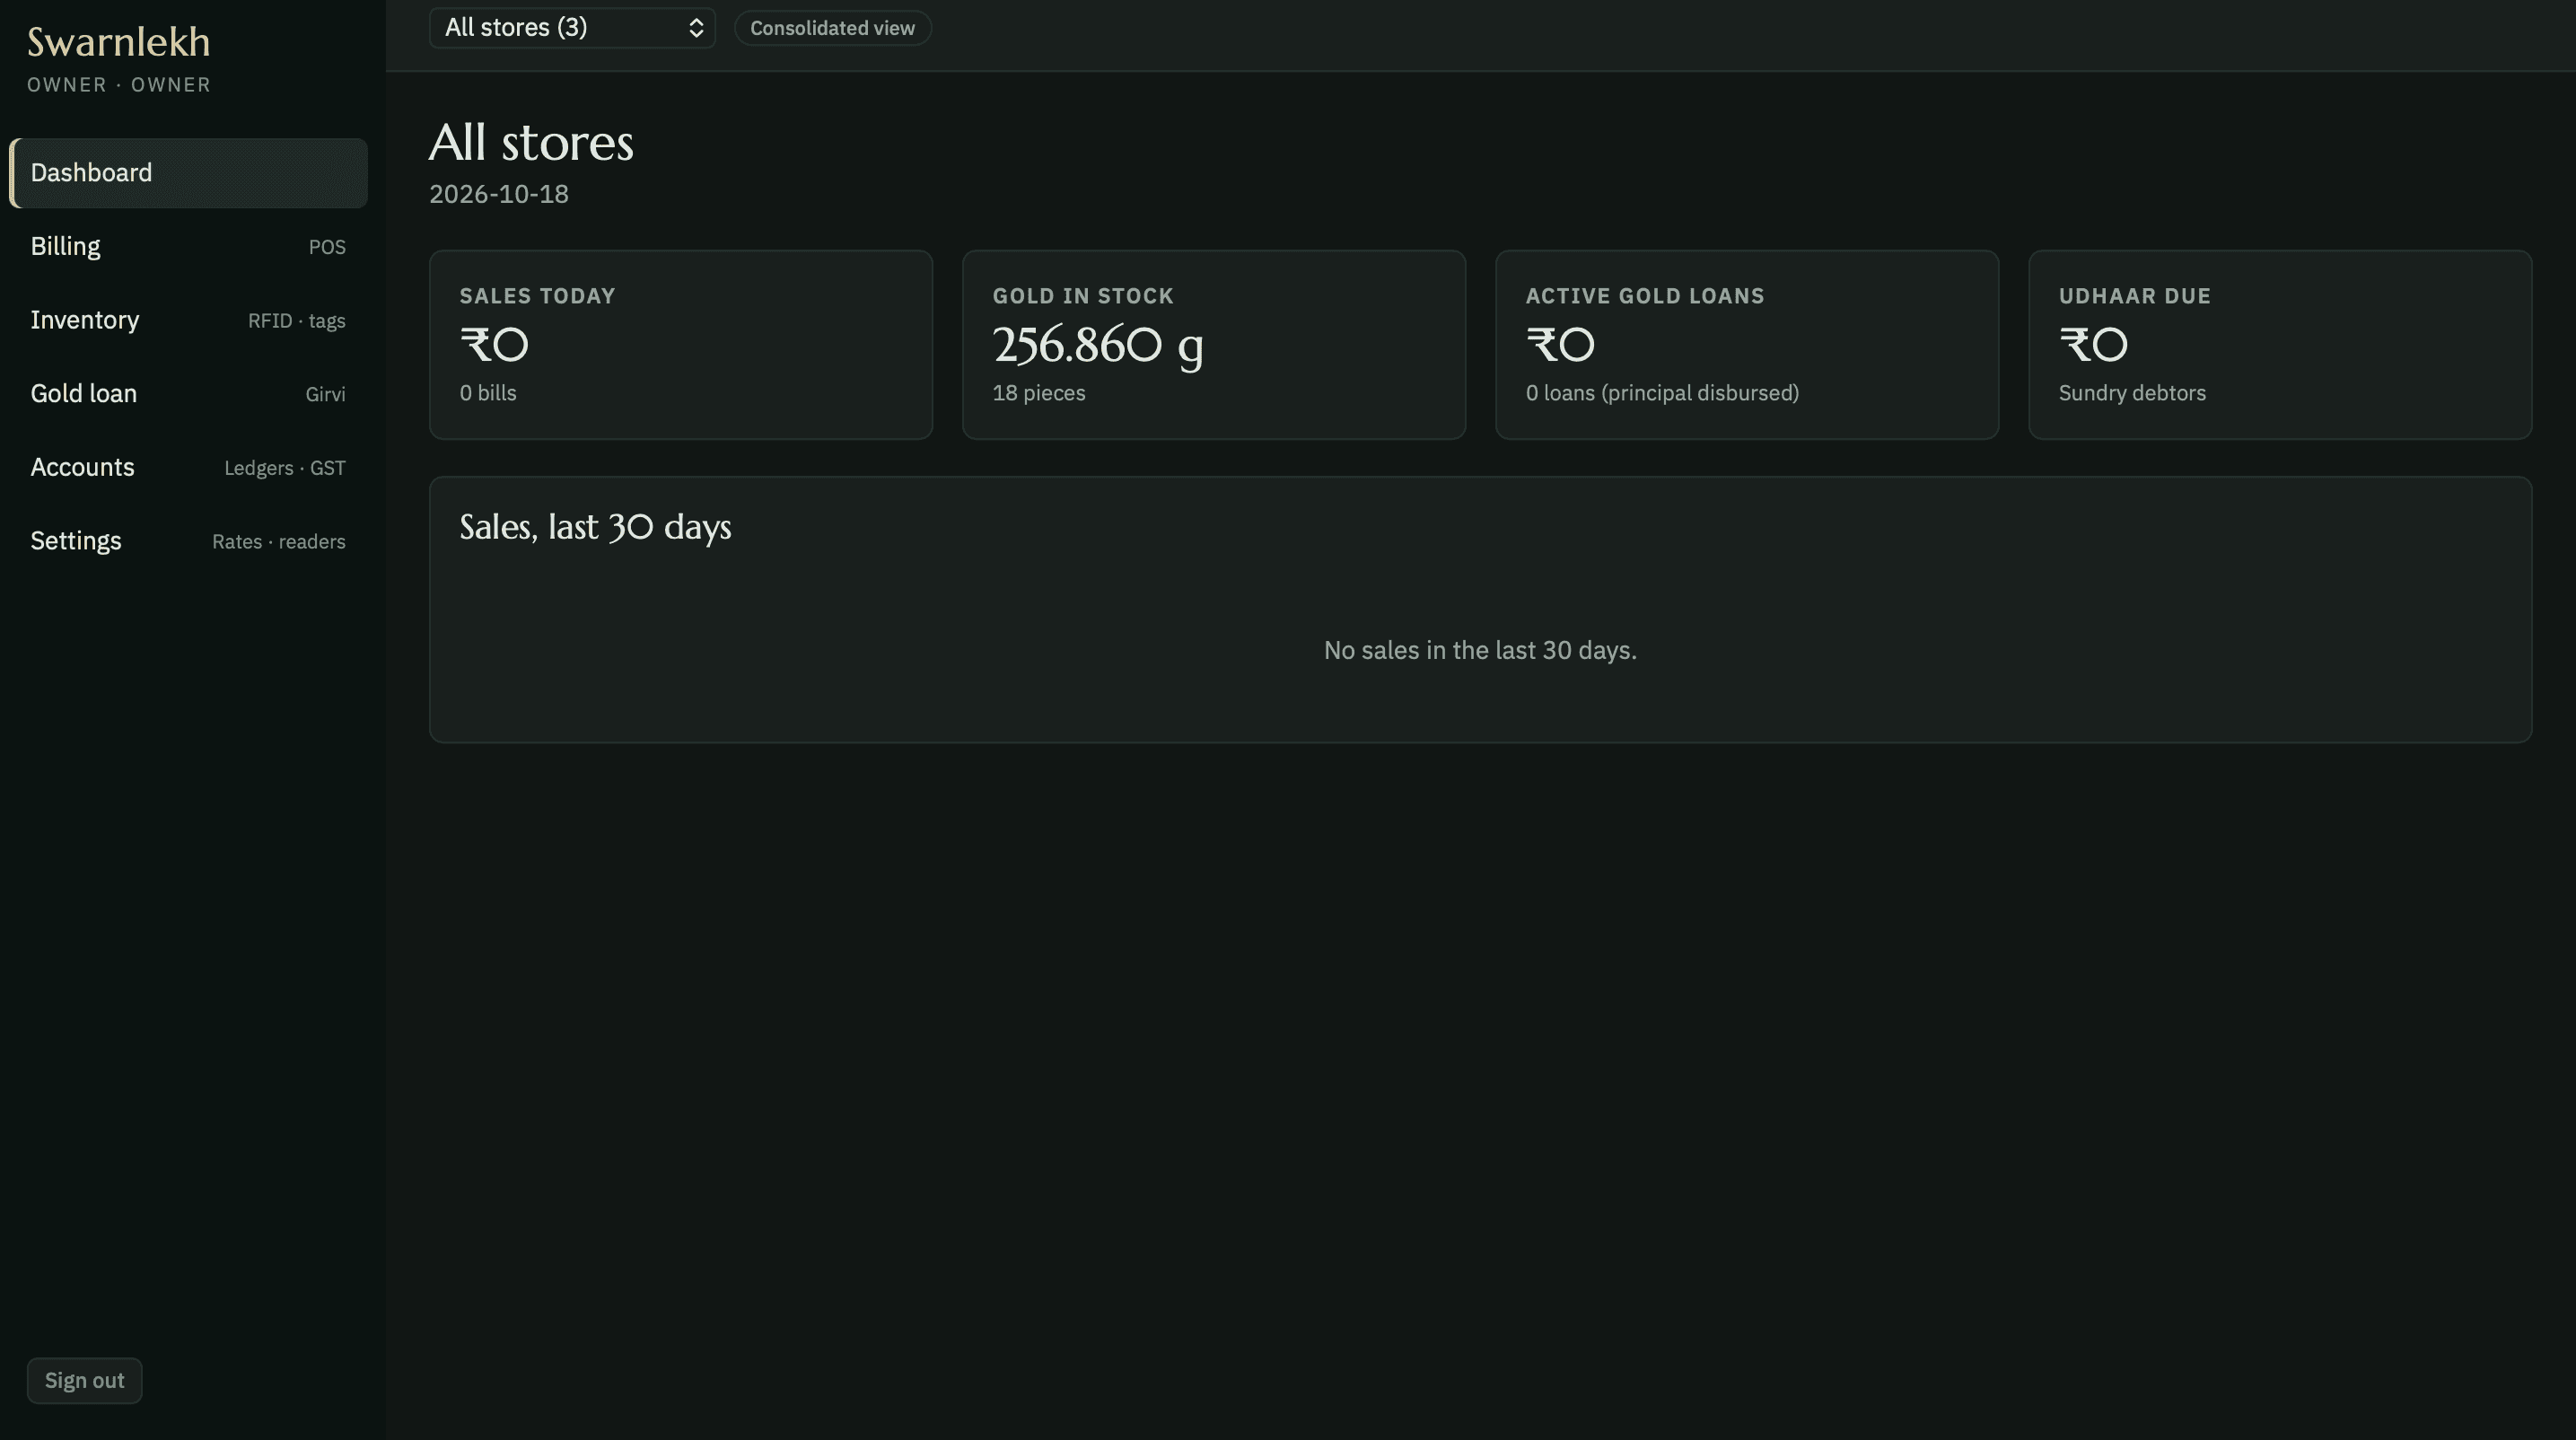This screenshot has height=1440, width=2576.
Task: Open the Billing POS section
Action: coord(188,247)
